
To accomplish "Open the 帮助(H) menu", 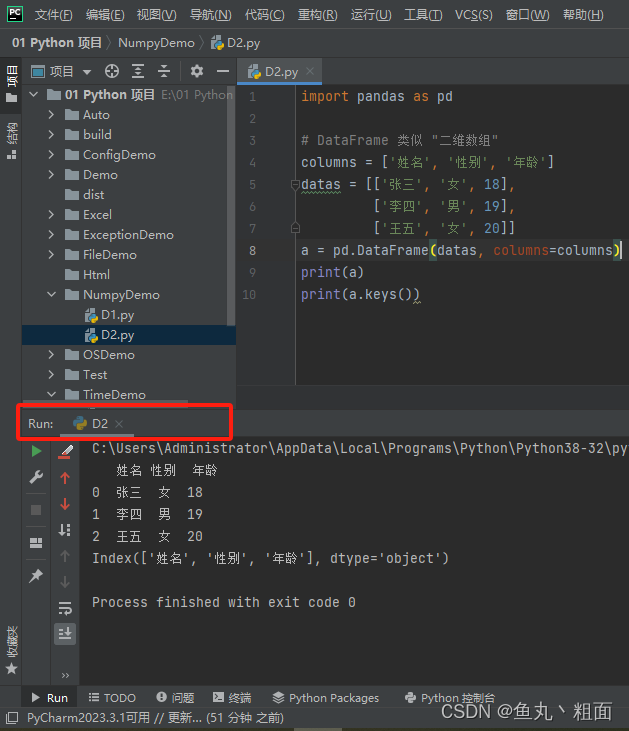I will [583, 15].
